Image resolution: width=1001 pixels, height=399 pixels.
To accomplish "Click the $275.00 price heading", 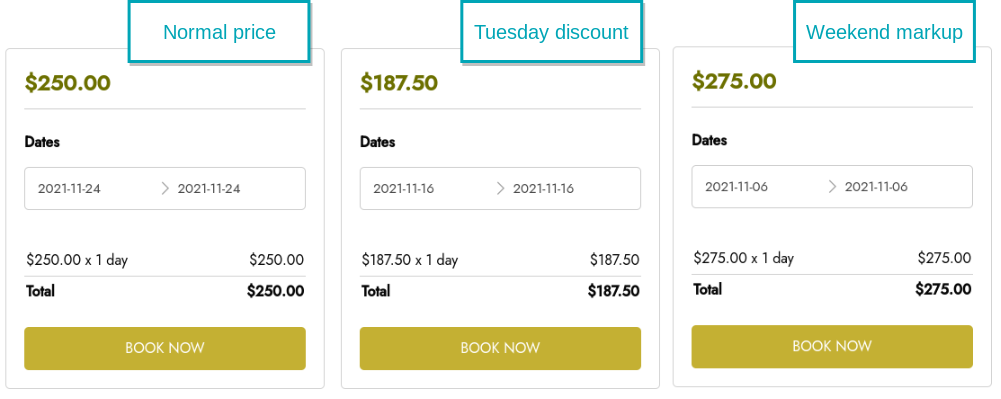I will [734, 81].
